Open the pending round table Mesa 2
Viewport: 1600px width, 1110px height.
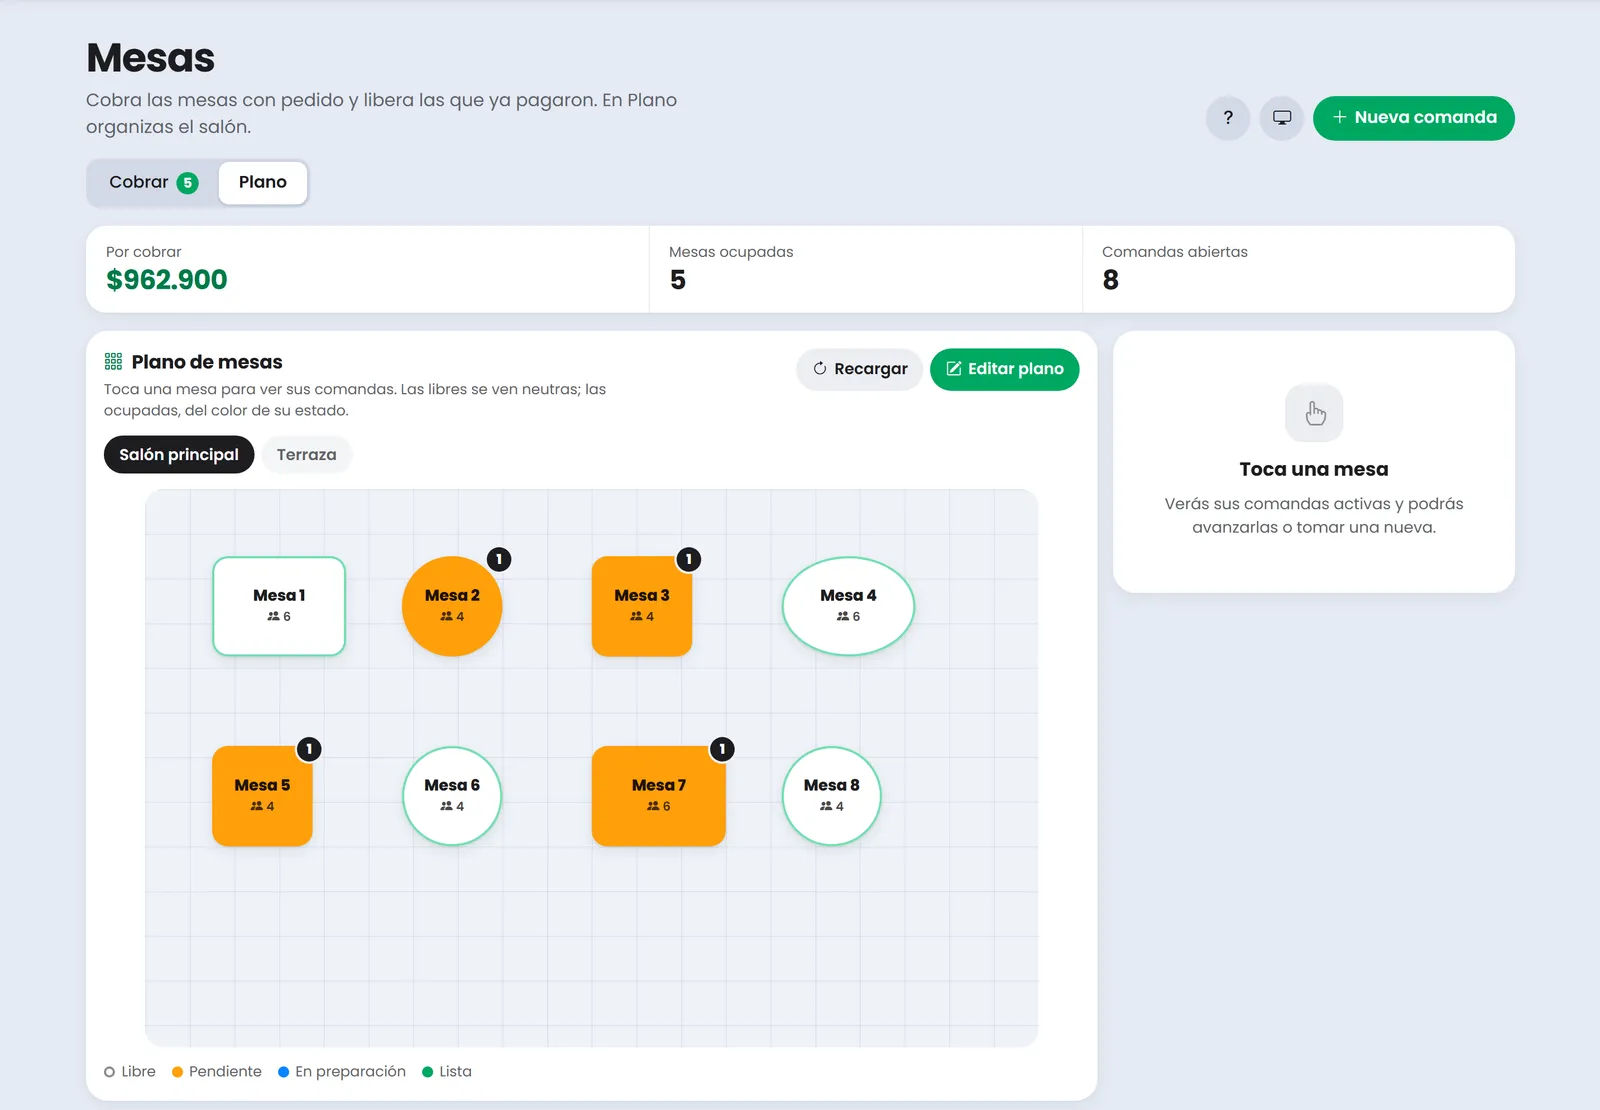coord(452,606)
